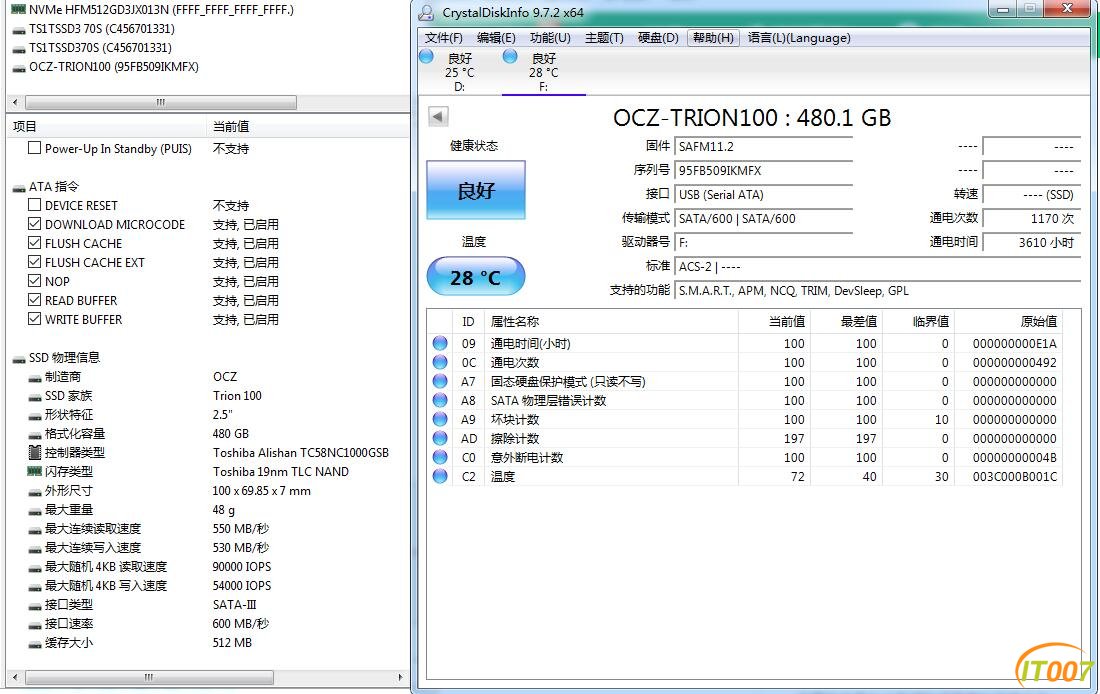Screen dimensions: 1100x694
Task: Click the 控制器类型 chip icon
Action: (x=34, y=453)
